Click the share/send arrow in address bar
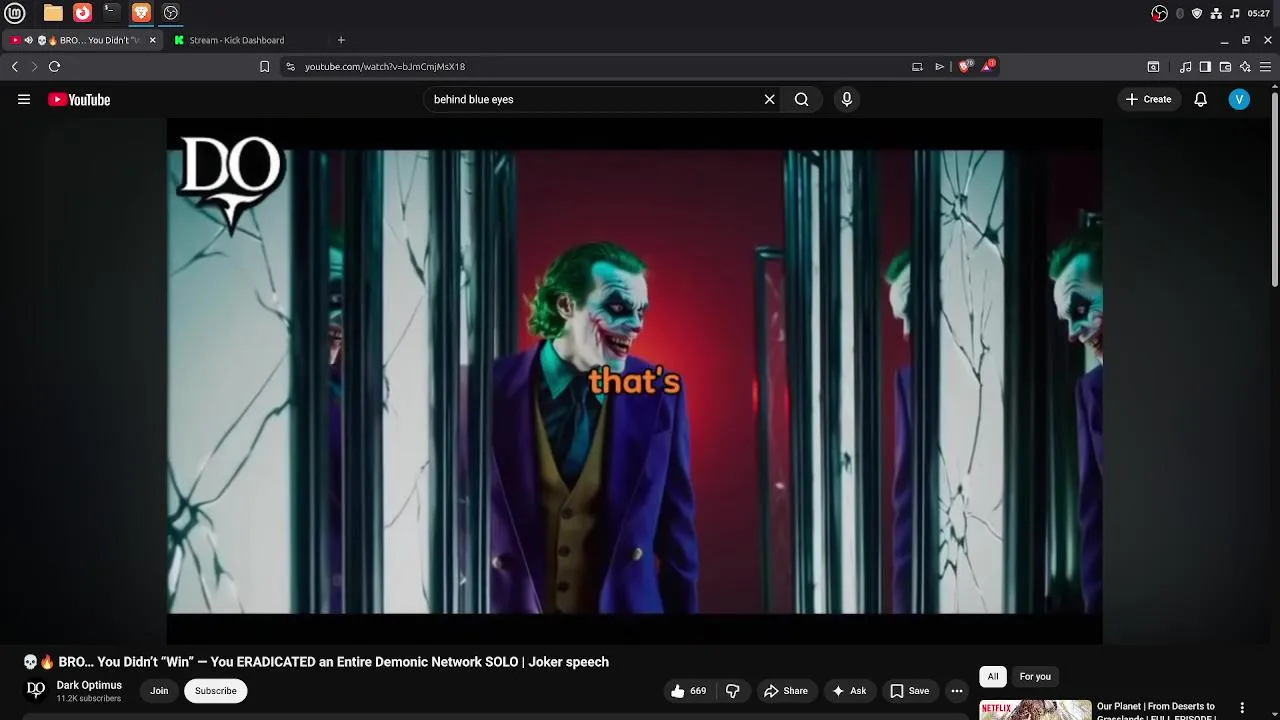The image size is (1280, 720). pos(940,66)
